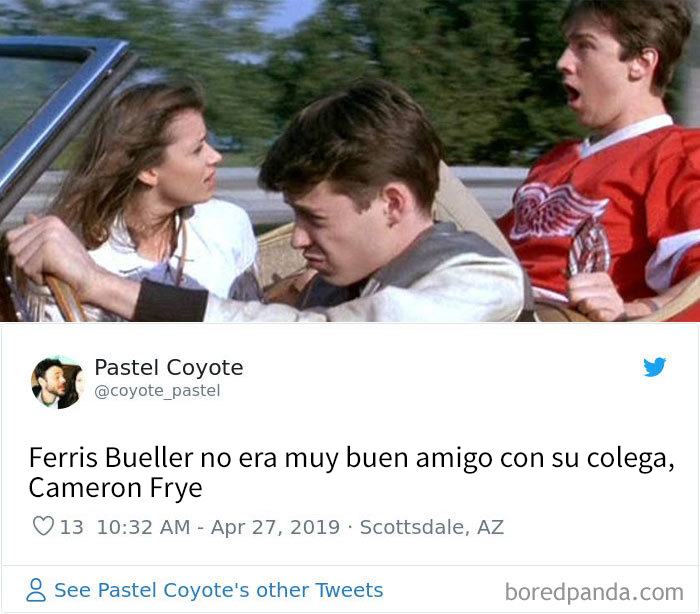Click the @coyote_pastel handle

coord(157,391)
